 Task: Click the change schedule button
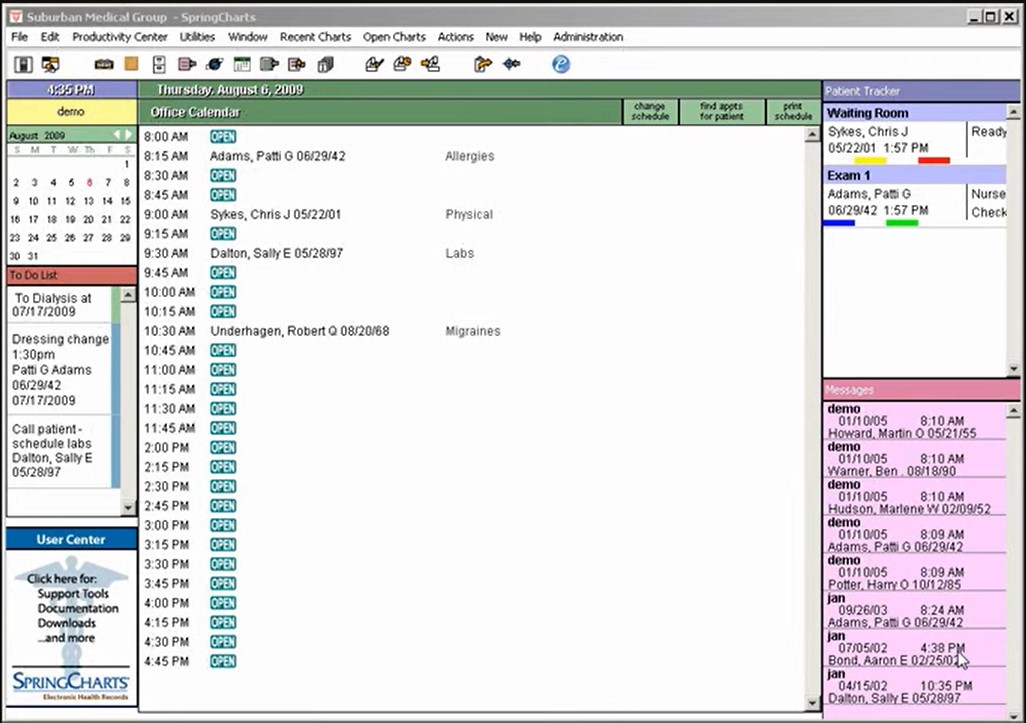point(650,110)
